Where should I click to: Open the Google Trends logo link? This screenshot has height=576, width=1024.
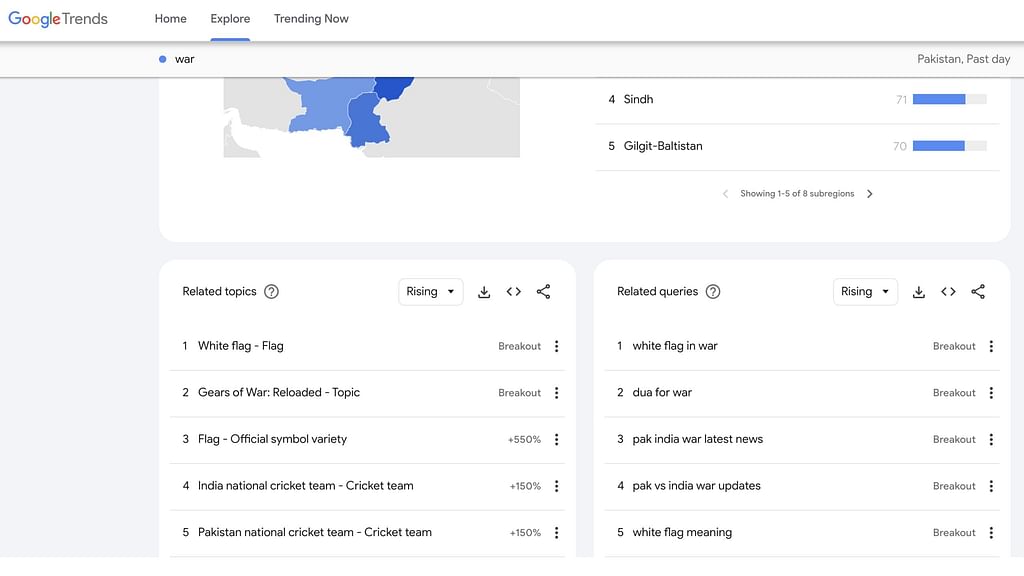[x=58, y=19]
